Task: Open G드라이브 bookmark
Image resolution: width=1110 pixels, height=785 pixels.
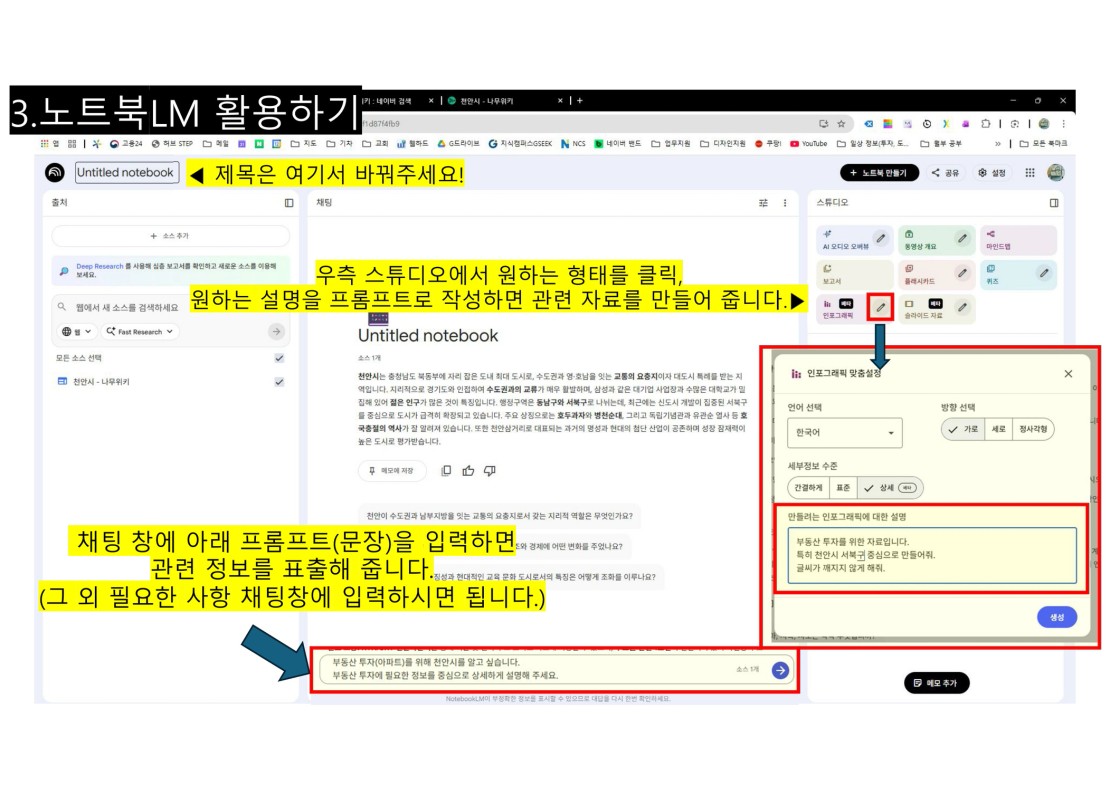Action: coord(458,144)
